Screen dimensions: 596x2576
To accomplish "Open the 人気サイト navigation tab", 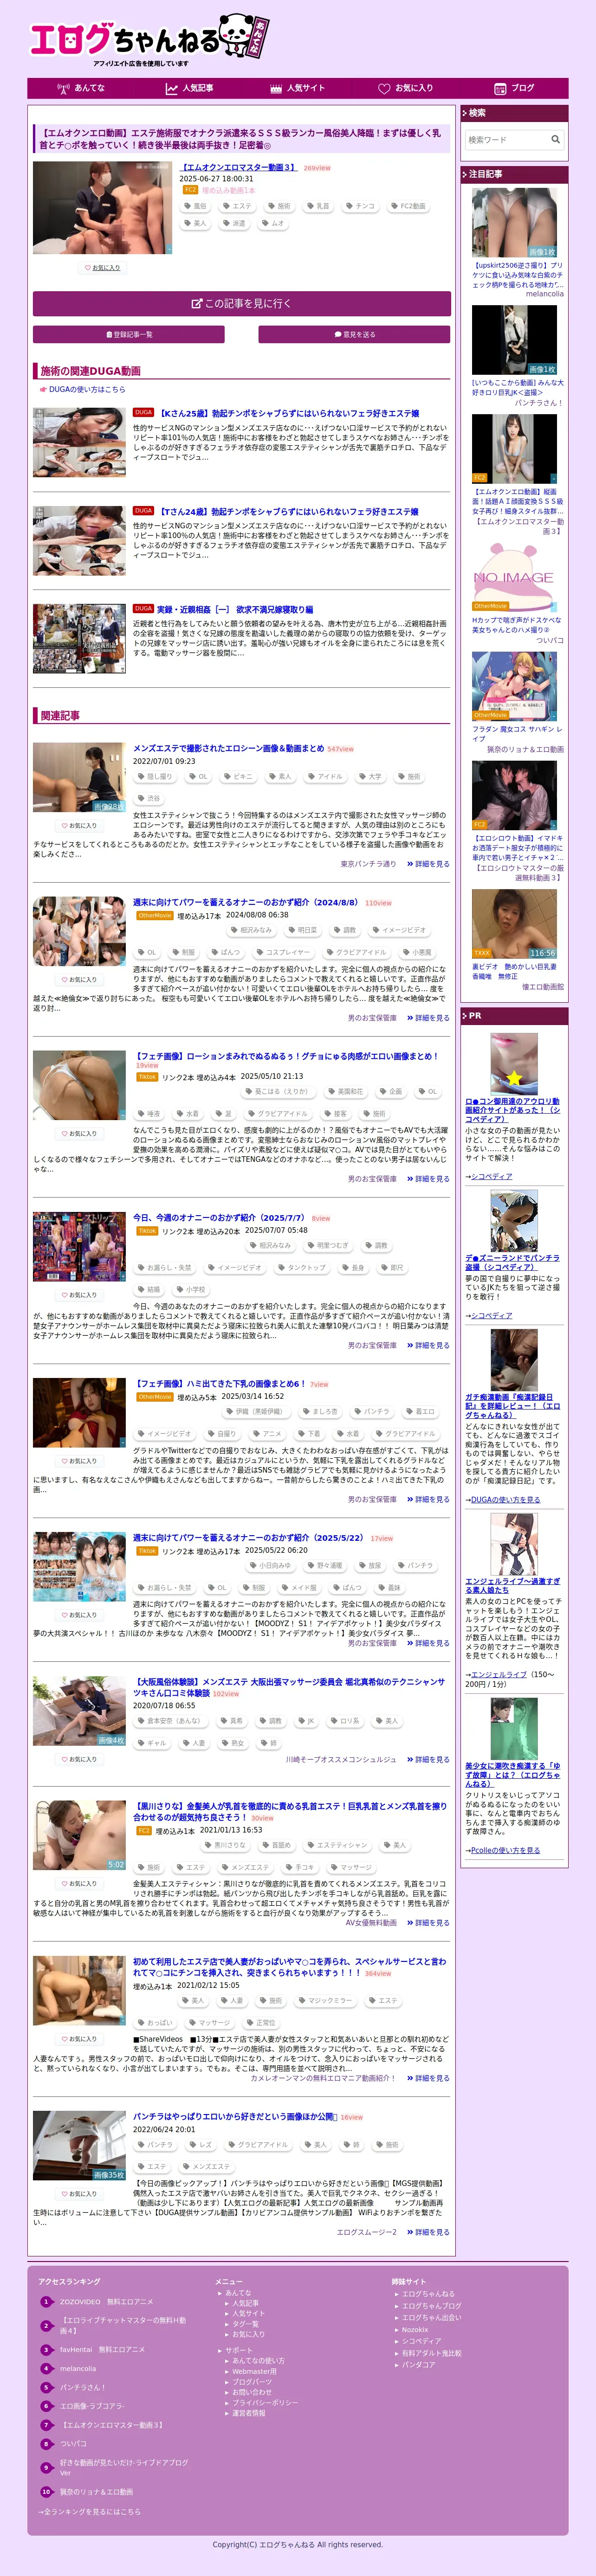I will pyautogui.click(x=297, y=88).
